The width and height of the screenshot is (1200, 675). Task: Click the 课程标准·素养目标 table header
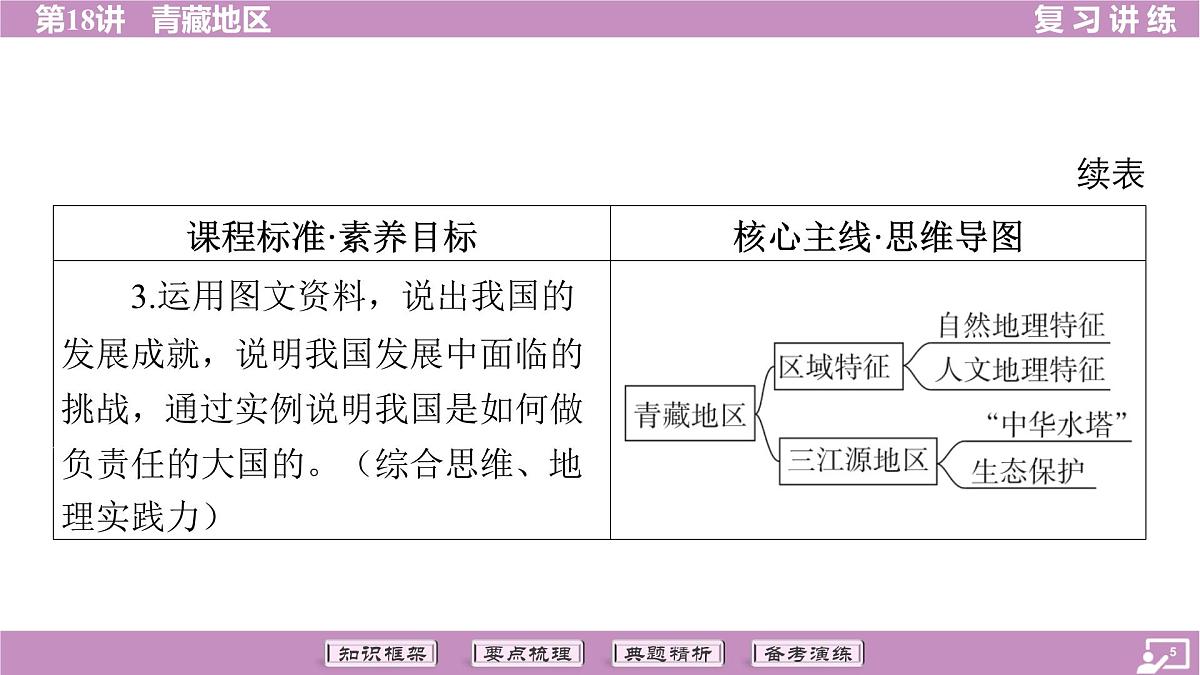click(x=332, y=236)
